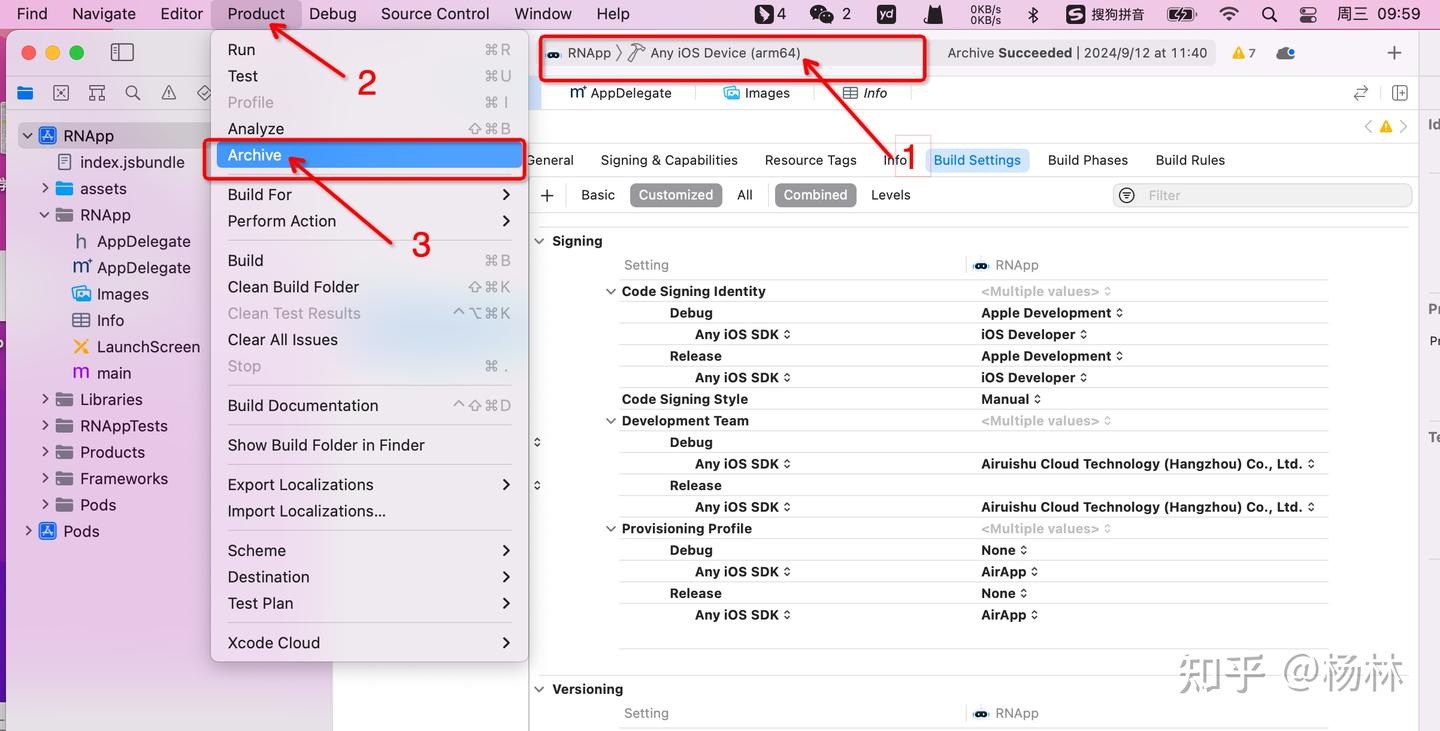The image size is (1440, 731).
Task: Select Show Build Folder in Finder
Action: click(x=367, y=445)
